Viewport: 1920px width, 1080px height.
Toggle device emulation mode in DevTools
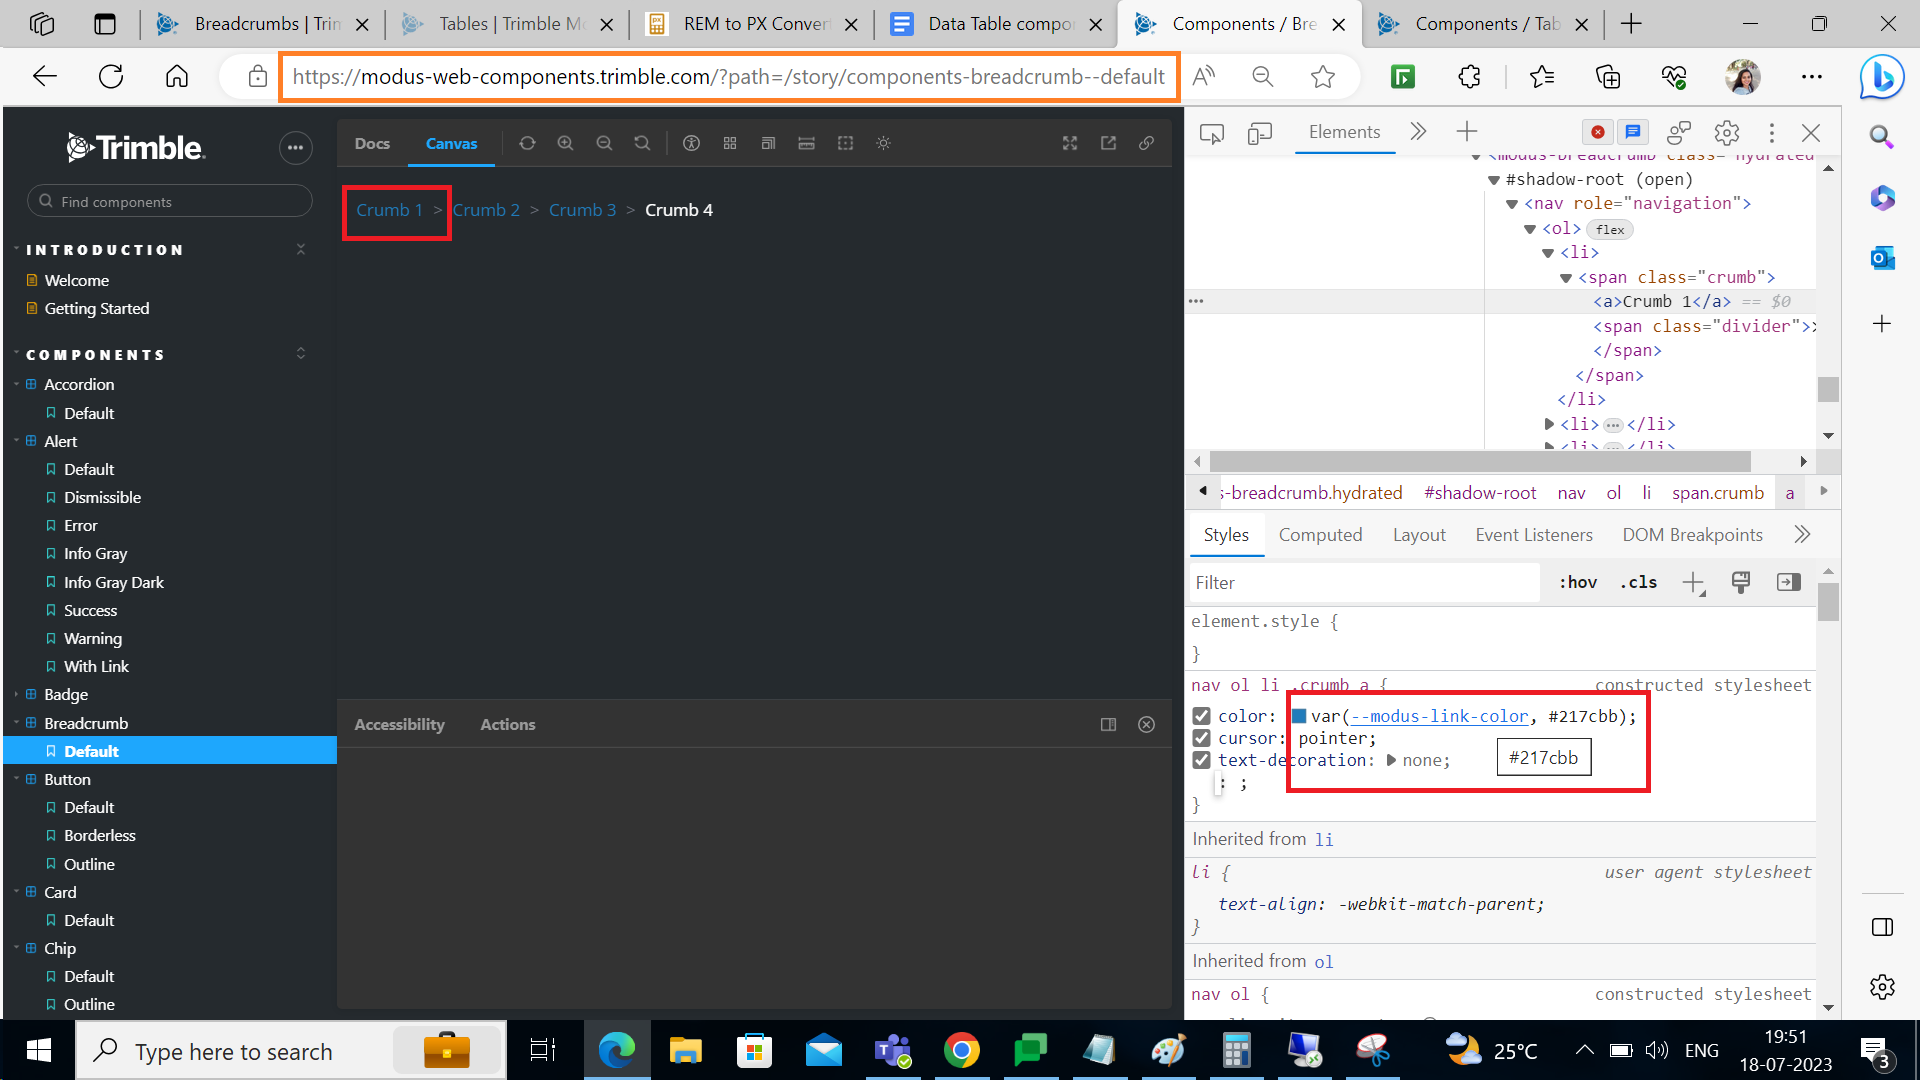pos(1259,131)
